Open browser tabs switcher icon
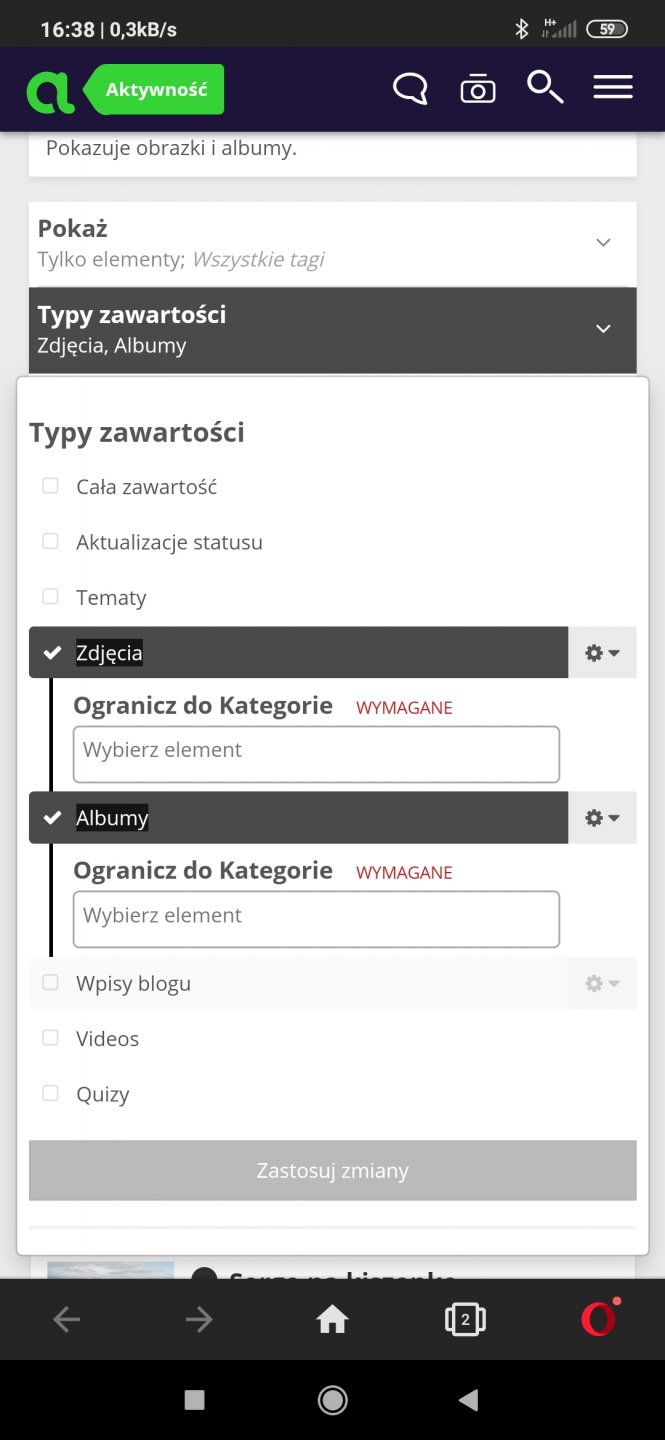 pyautogui.click(x=465, y=1320)
